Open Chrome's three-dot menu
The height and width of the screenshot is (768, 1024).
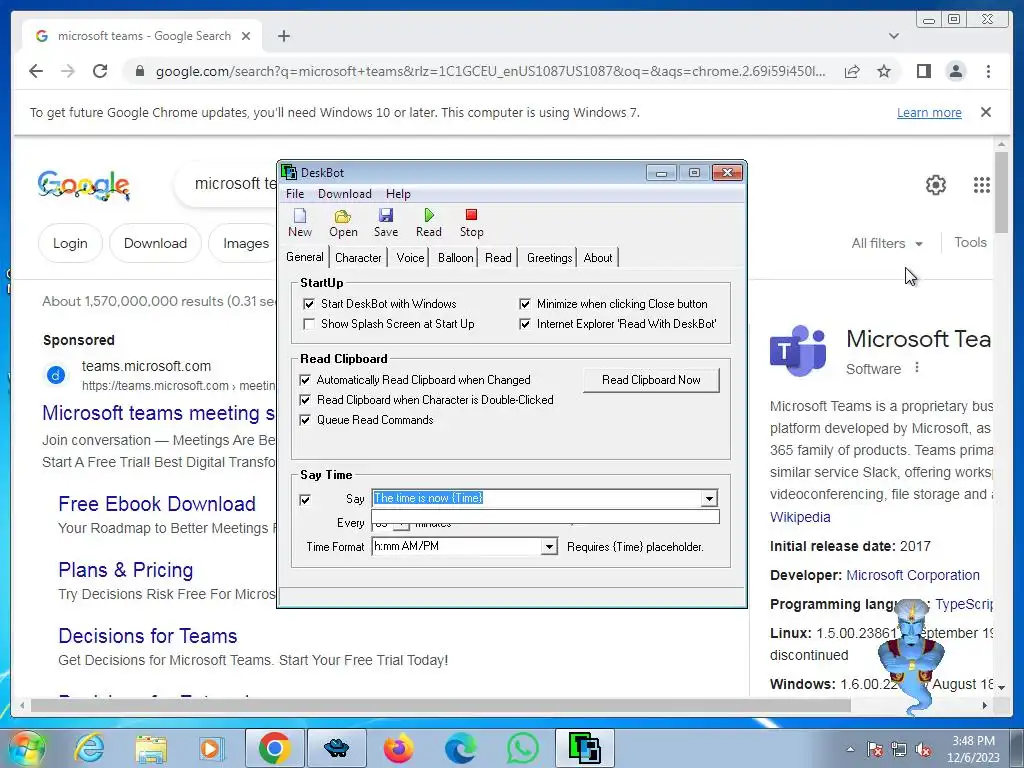coord(988,71)
